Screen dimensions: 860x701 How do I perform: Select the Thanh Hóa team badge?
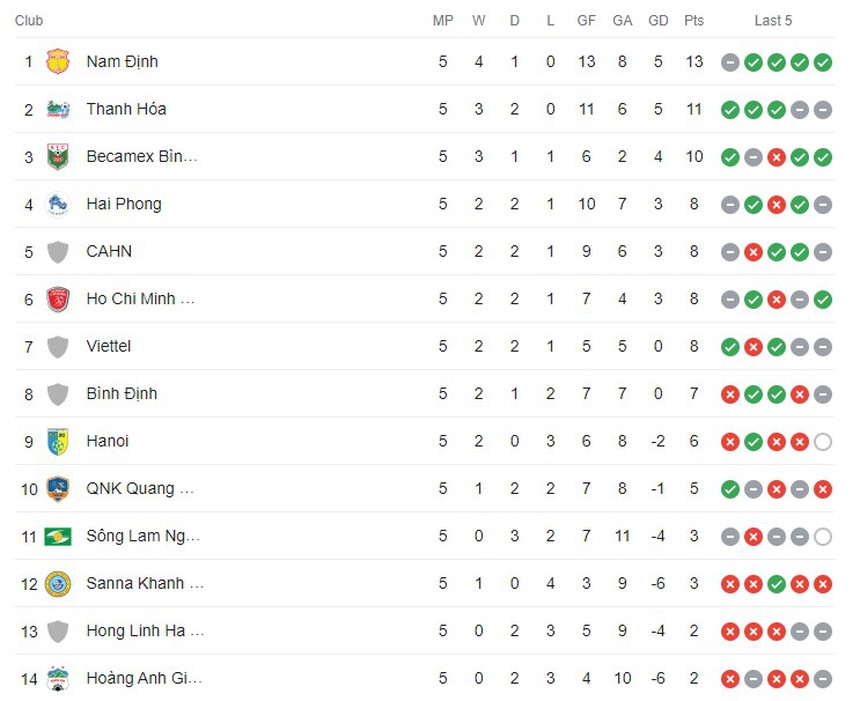click(58, 109)
